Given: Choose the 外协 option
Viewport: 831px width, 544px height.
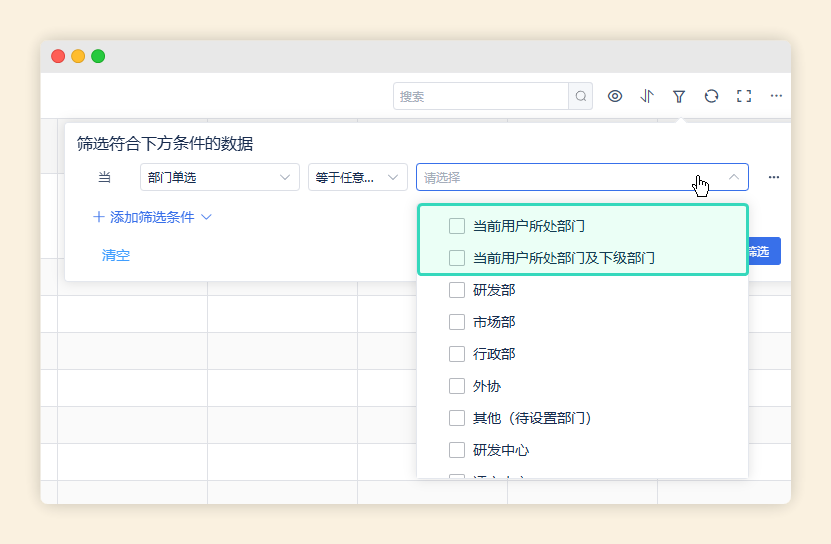Looking at the screenshot, I should click(486, 386).
